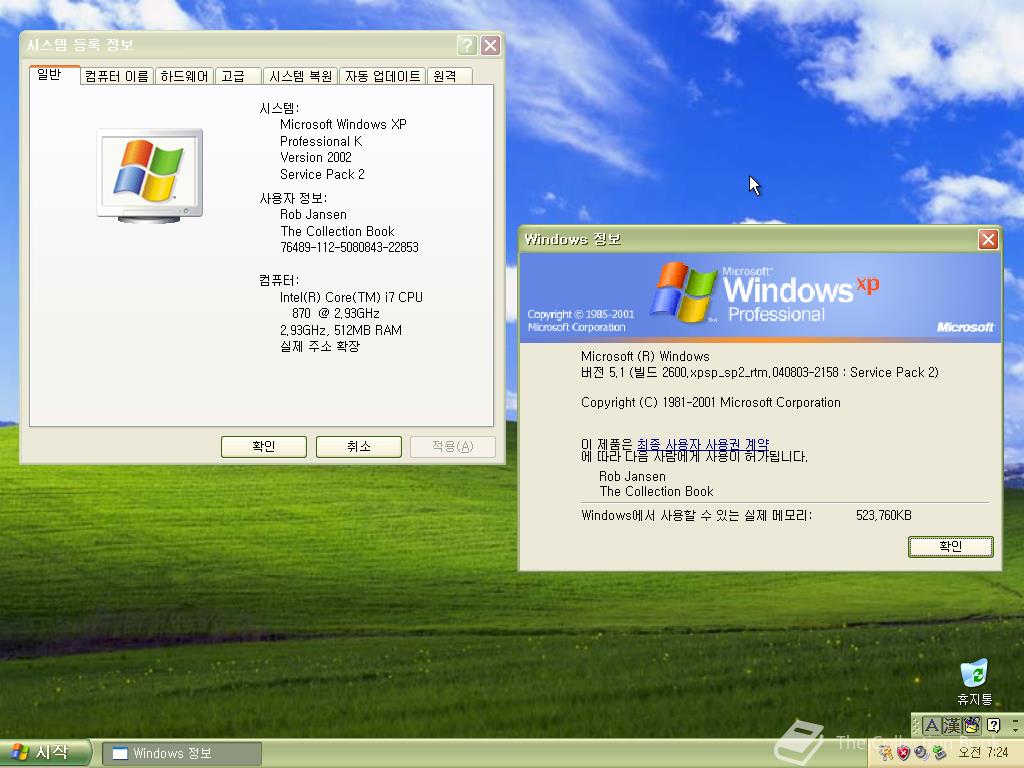The height and width of the screenshot is (768, 1024).
Task: Click the 'Copyright (C) 1981-2001 Microsoft Corporation' line
Action: coord(711,402)
